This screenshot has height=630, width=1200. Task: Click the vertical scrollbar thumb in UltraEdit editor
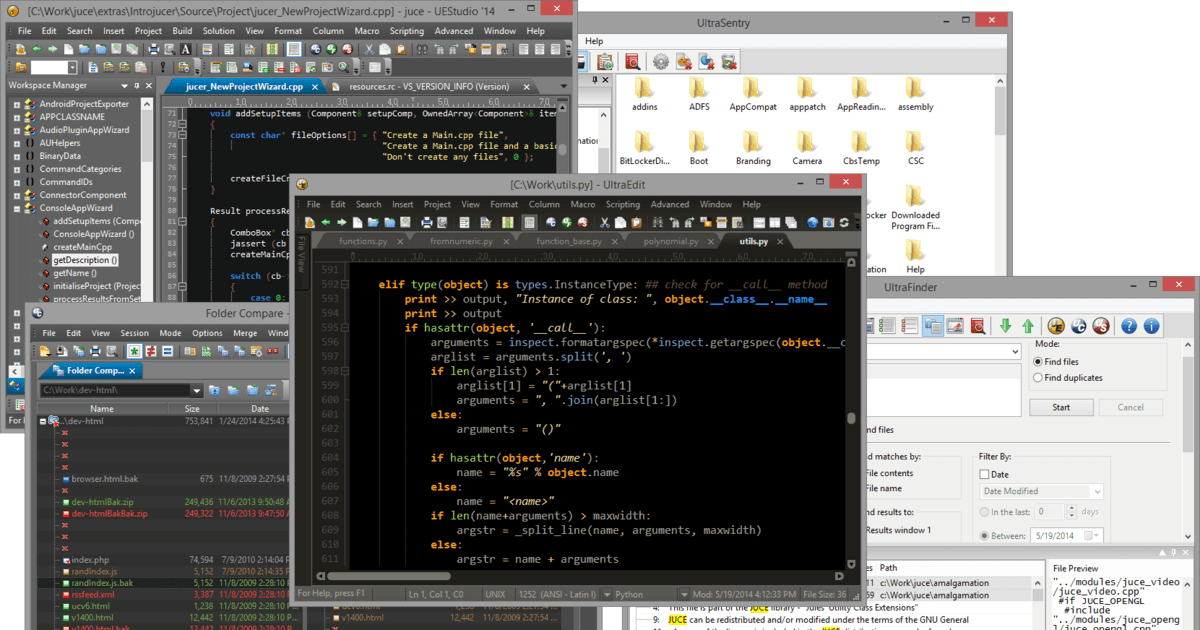coord(851,418)
